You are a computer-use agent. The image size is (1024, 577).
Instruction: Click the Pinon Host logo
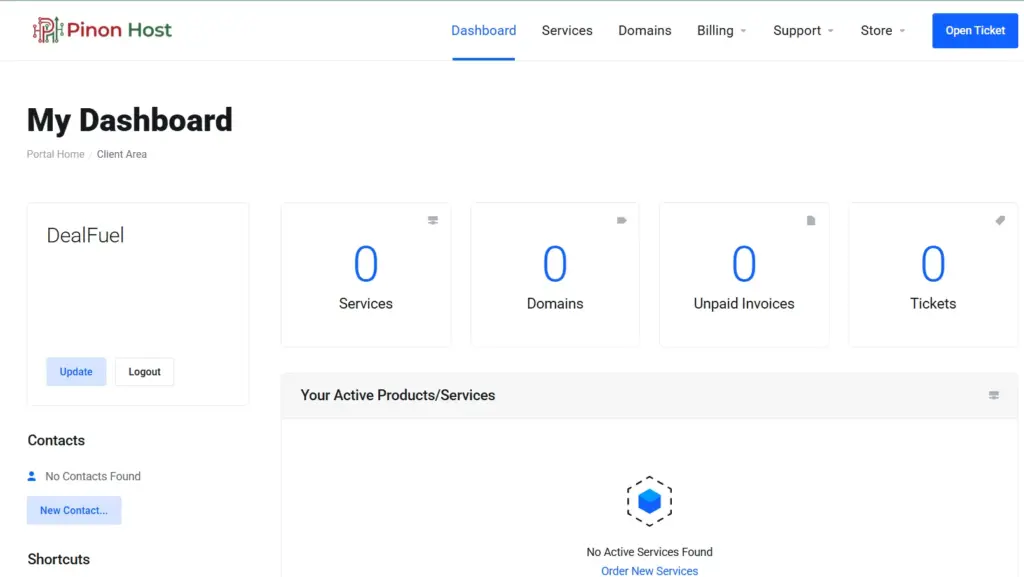(100, 29)
